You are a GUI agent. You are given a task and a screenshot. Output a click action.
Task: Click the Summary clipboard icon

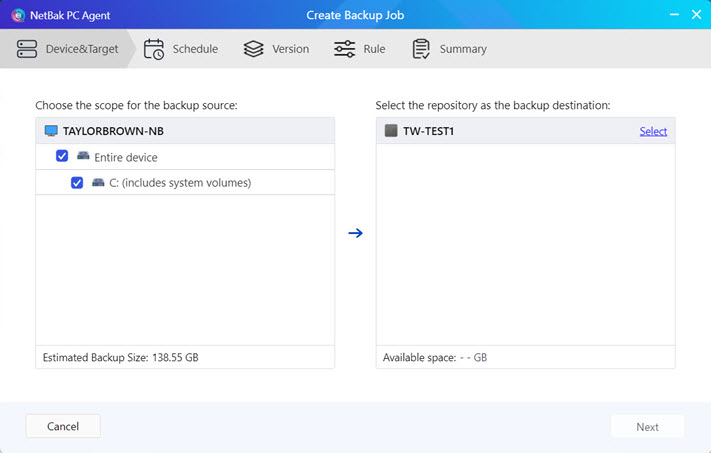coord(421,49)
